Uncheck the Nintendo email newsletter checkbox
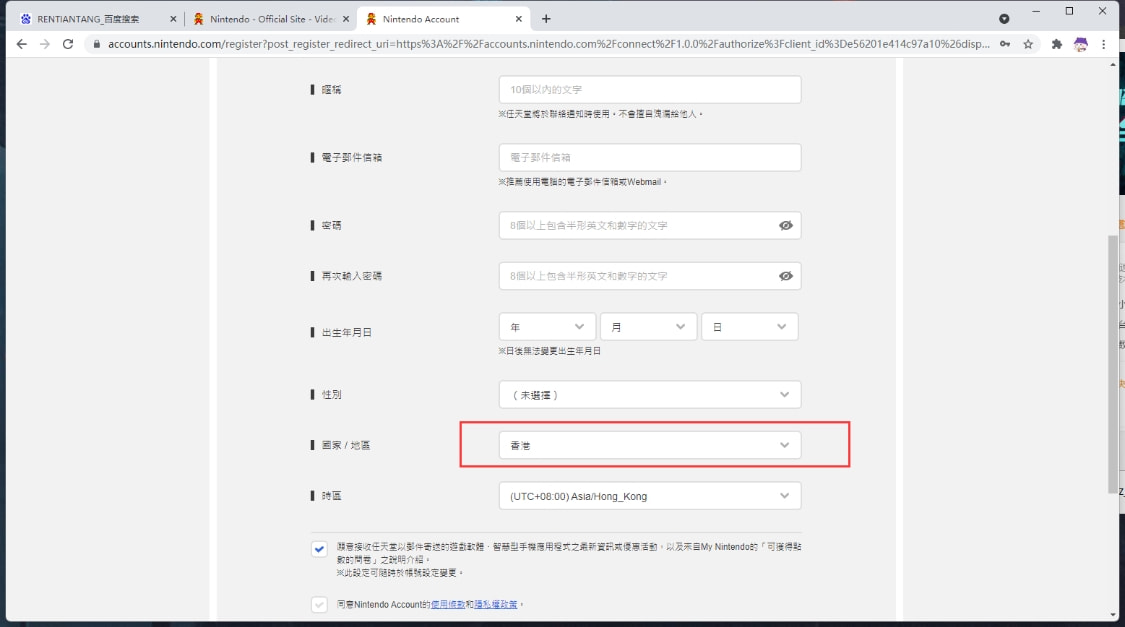1125x627 pixels. click(x=319, y=550)
